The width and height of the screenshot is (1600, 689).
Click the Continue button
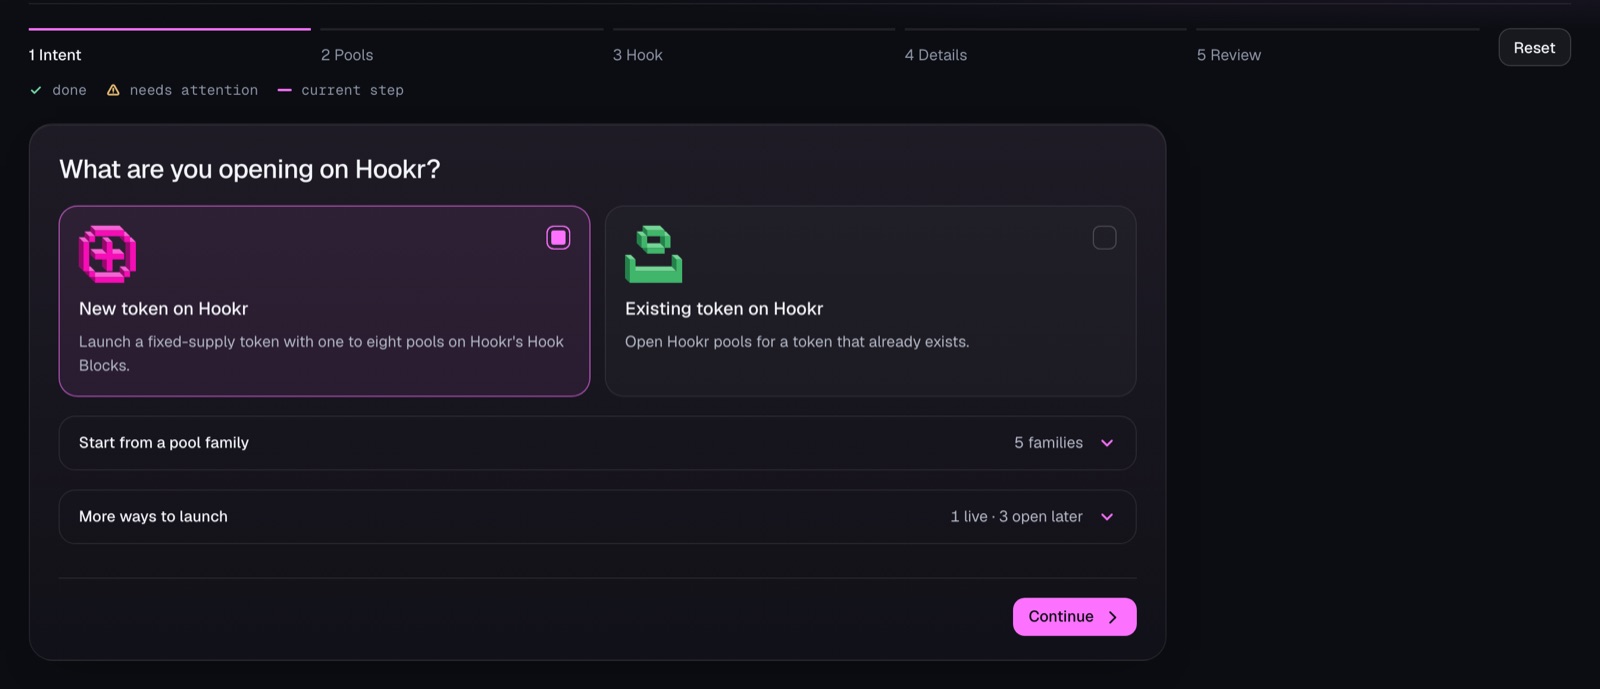tap(1074, 617)
